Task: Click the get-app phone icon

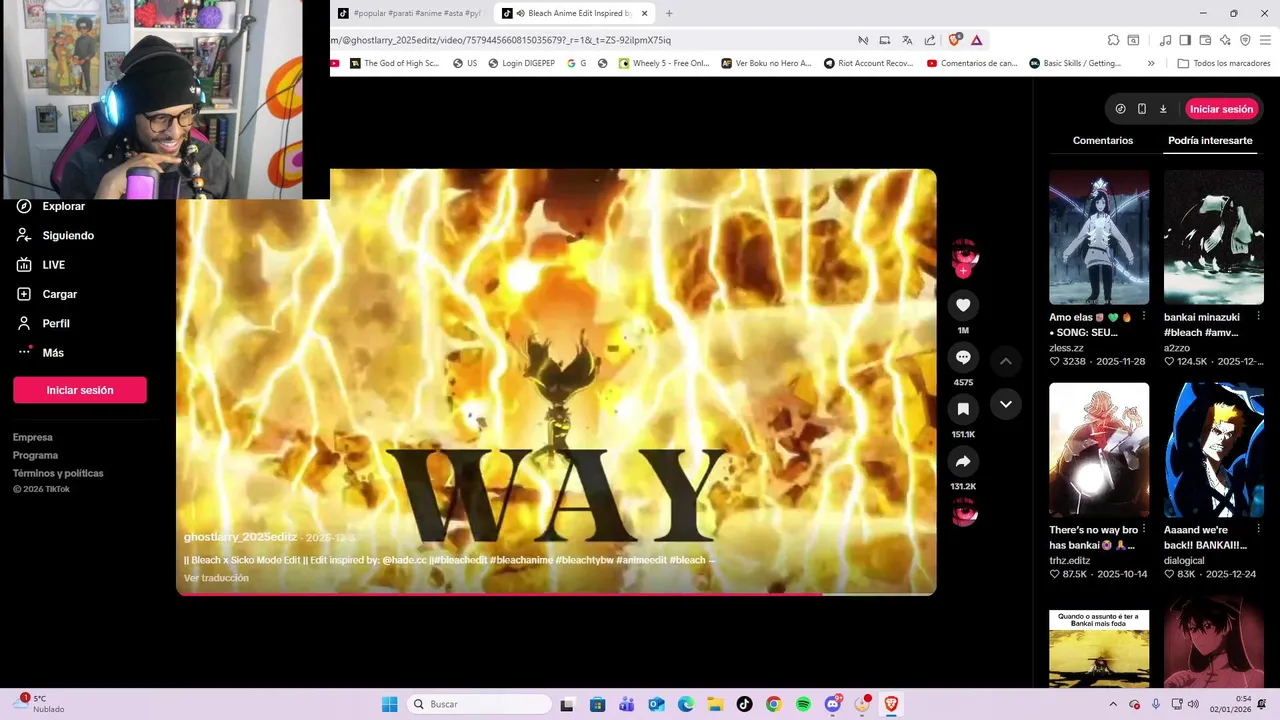Action: (1142, 109)
